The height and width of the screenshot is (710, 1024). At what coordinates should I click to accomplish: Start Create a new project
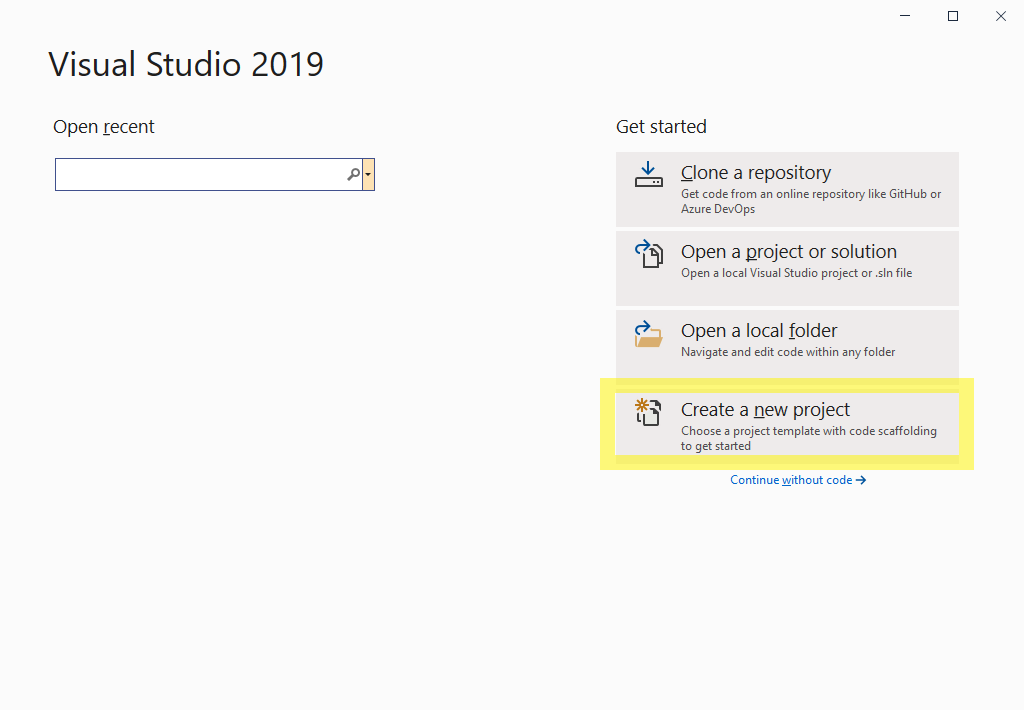(x=787, y=425)
